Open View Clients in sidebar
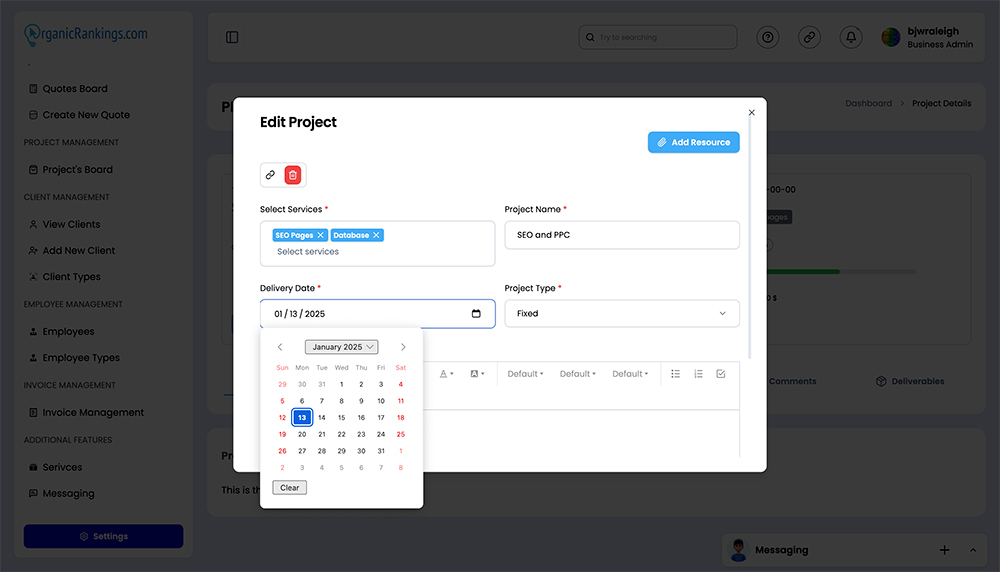 [x=64, y=224]
